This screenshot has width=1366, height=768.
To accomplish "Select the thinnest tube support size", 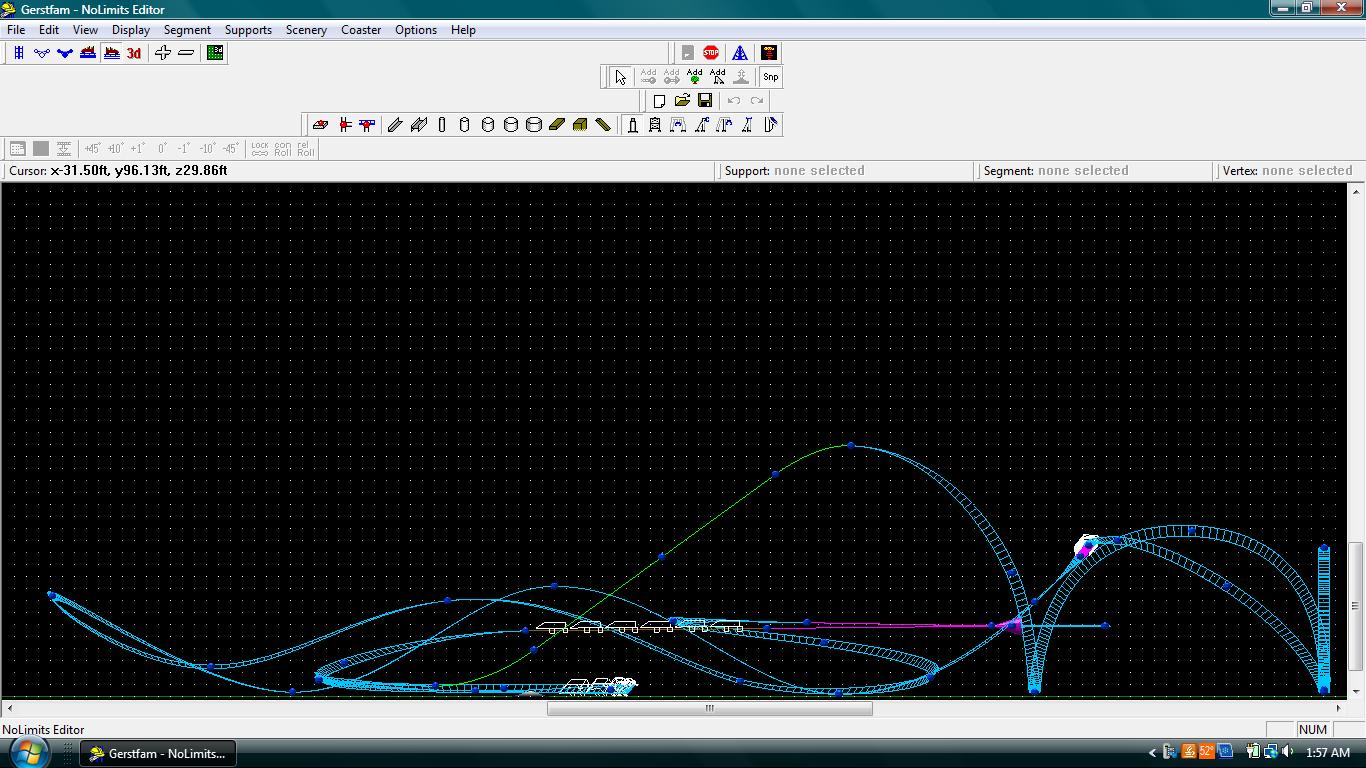I will pyautogui.click(x=441, y=125).
